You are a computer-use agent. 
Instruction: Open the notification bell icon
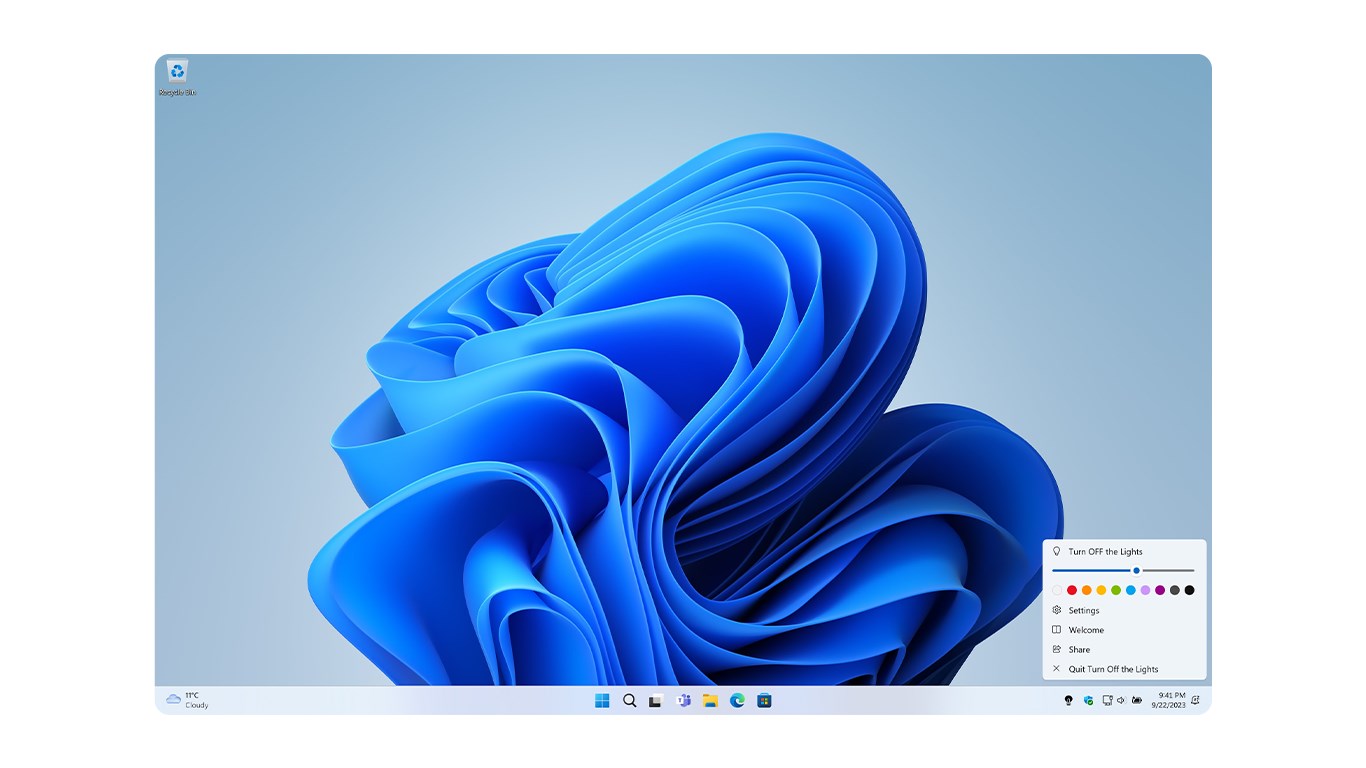[1195, 700]
